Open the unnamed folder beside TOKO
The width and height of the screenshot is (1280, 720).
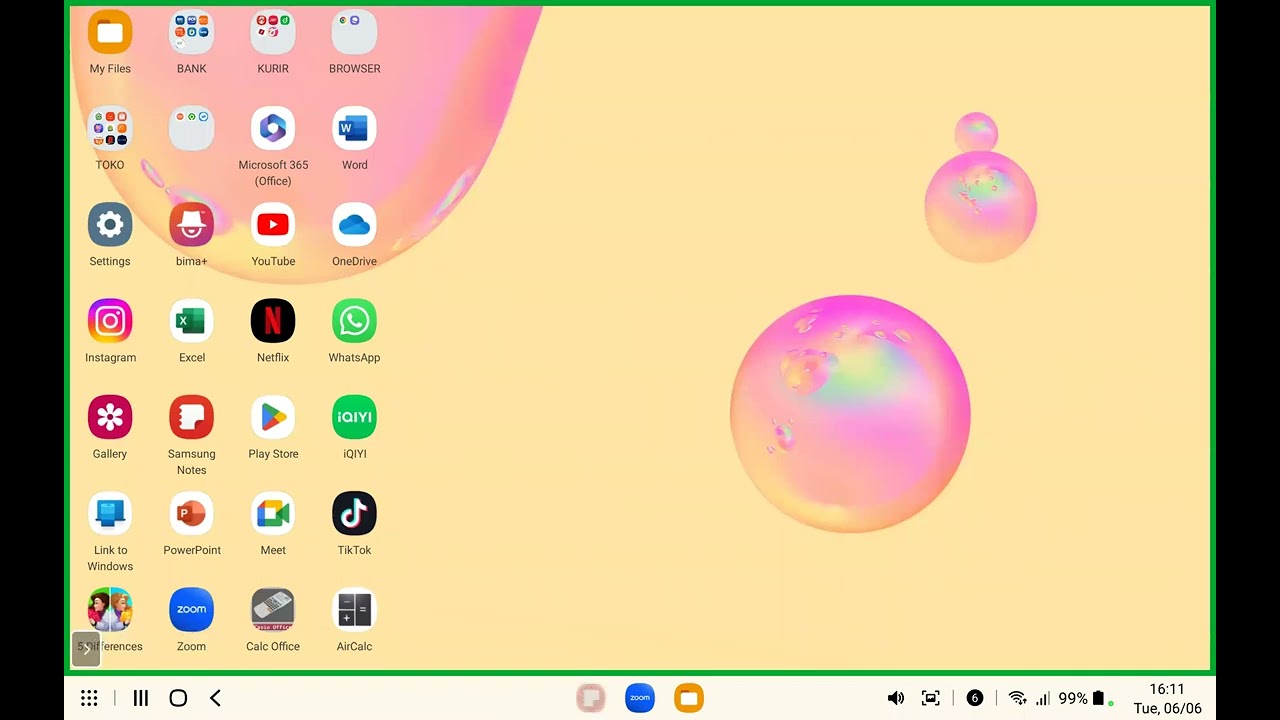point(191,129)
